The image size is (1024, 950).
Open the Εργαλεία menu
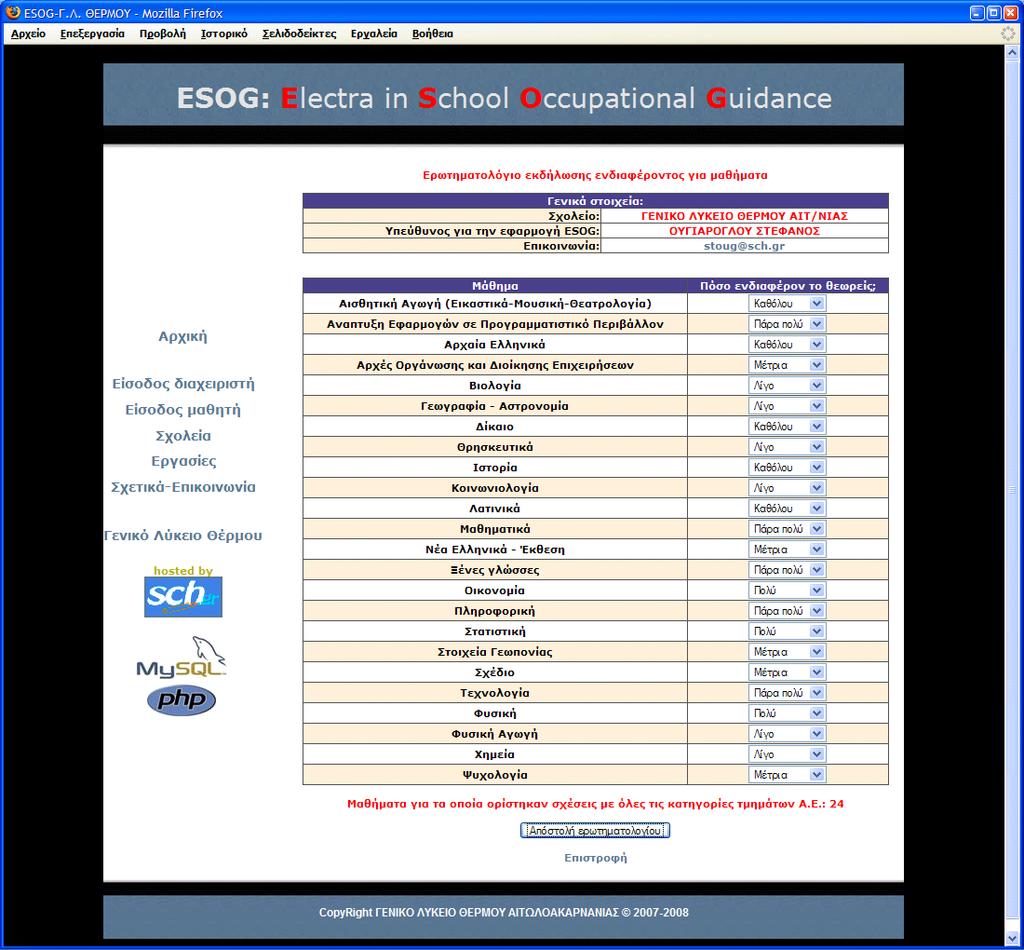coord(374,33)
